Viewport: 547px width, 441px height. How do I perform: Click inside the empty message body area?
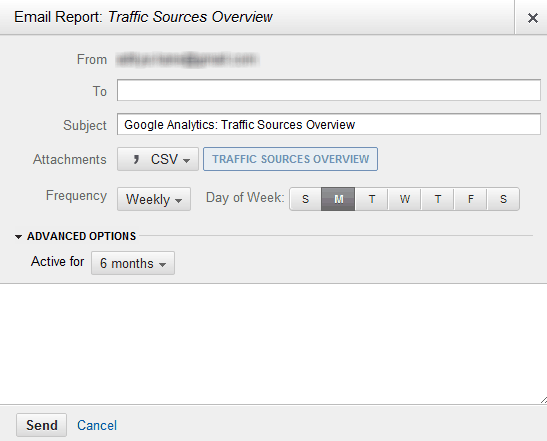pos(274,344)
